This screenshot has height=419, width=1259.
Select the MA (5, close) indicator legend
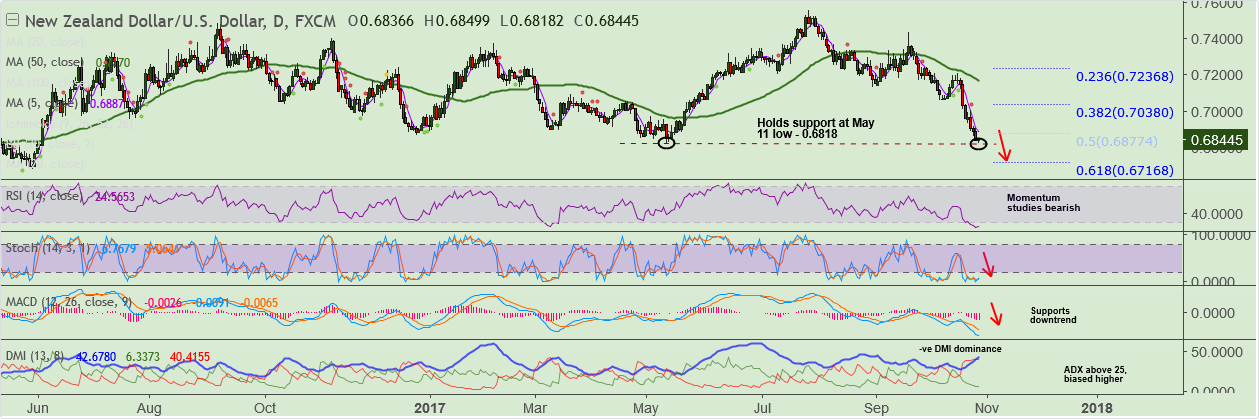coord(40,103)
